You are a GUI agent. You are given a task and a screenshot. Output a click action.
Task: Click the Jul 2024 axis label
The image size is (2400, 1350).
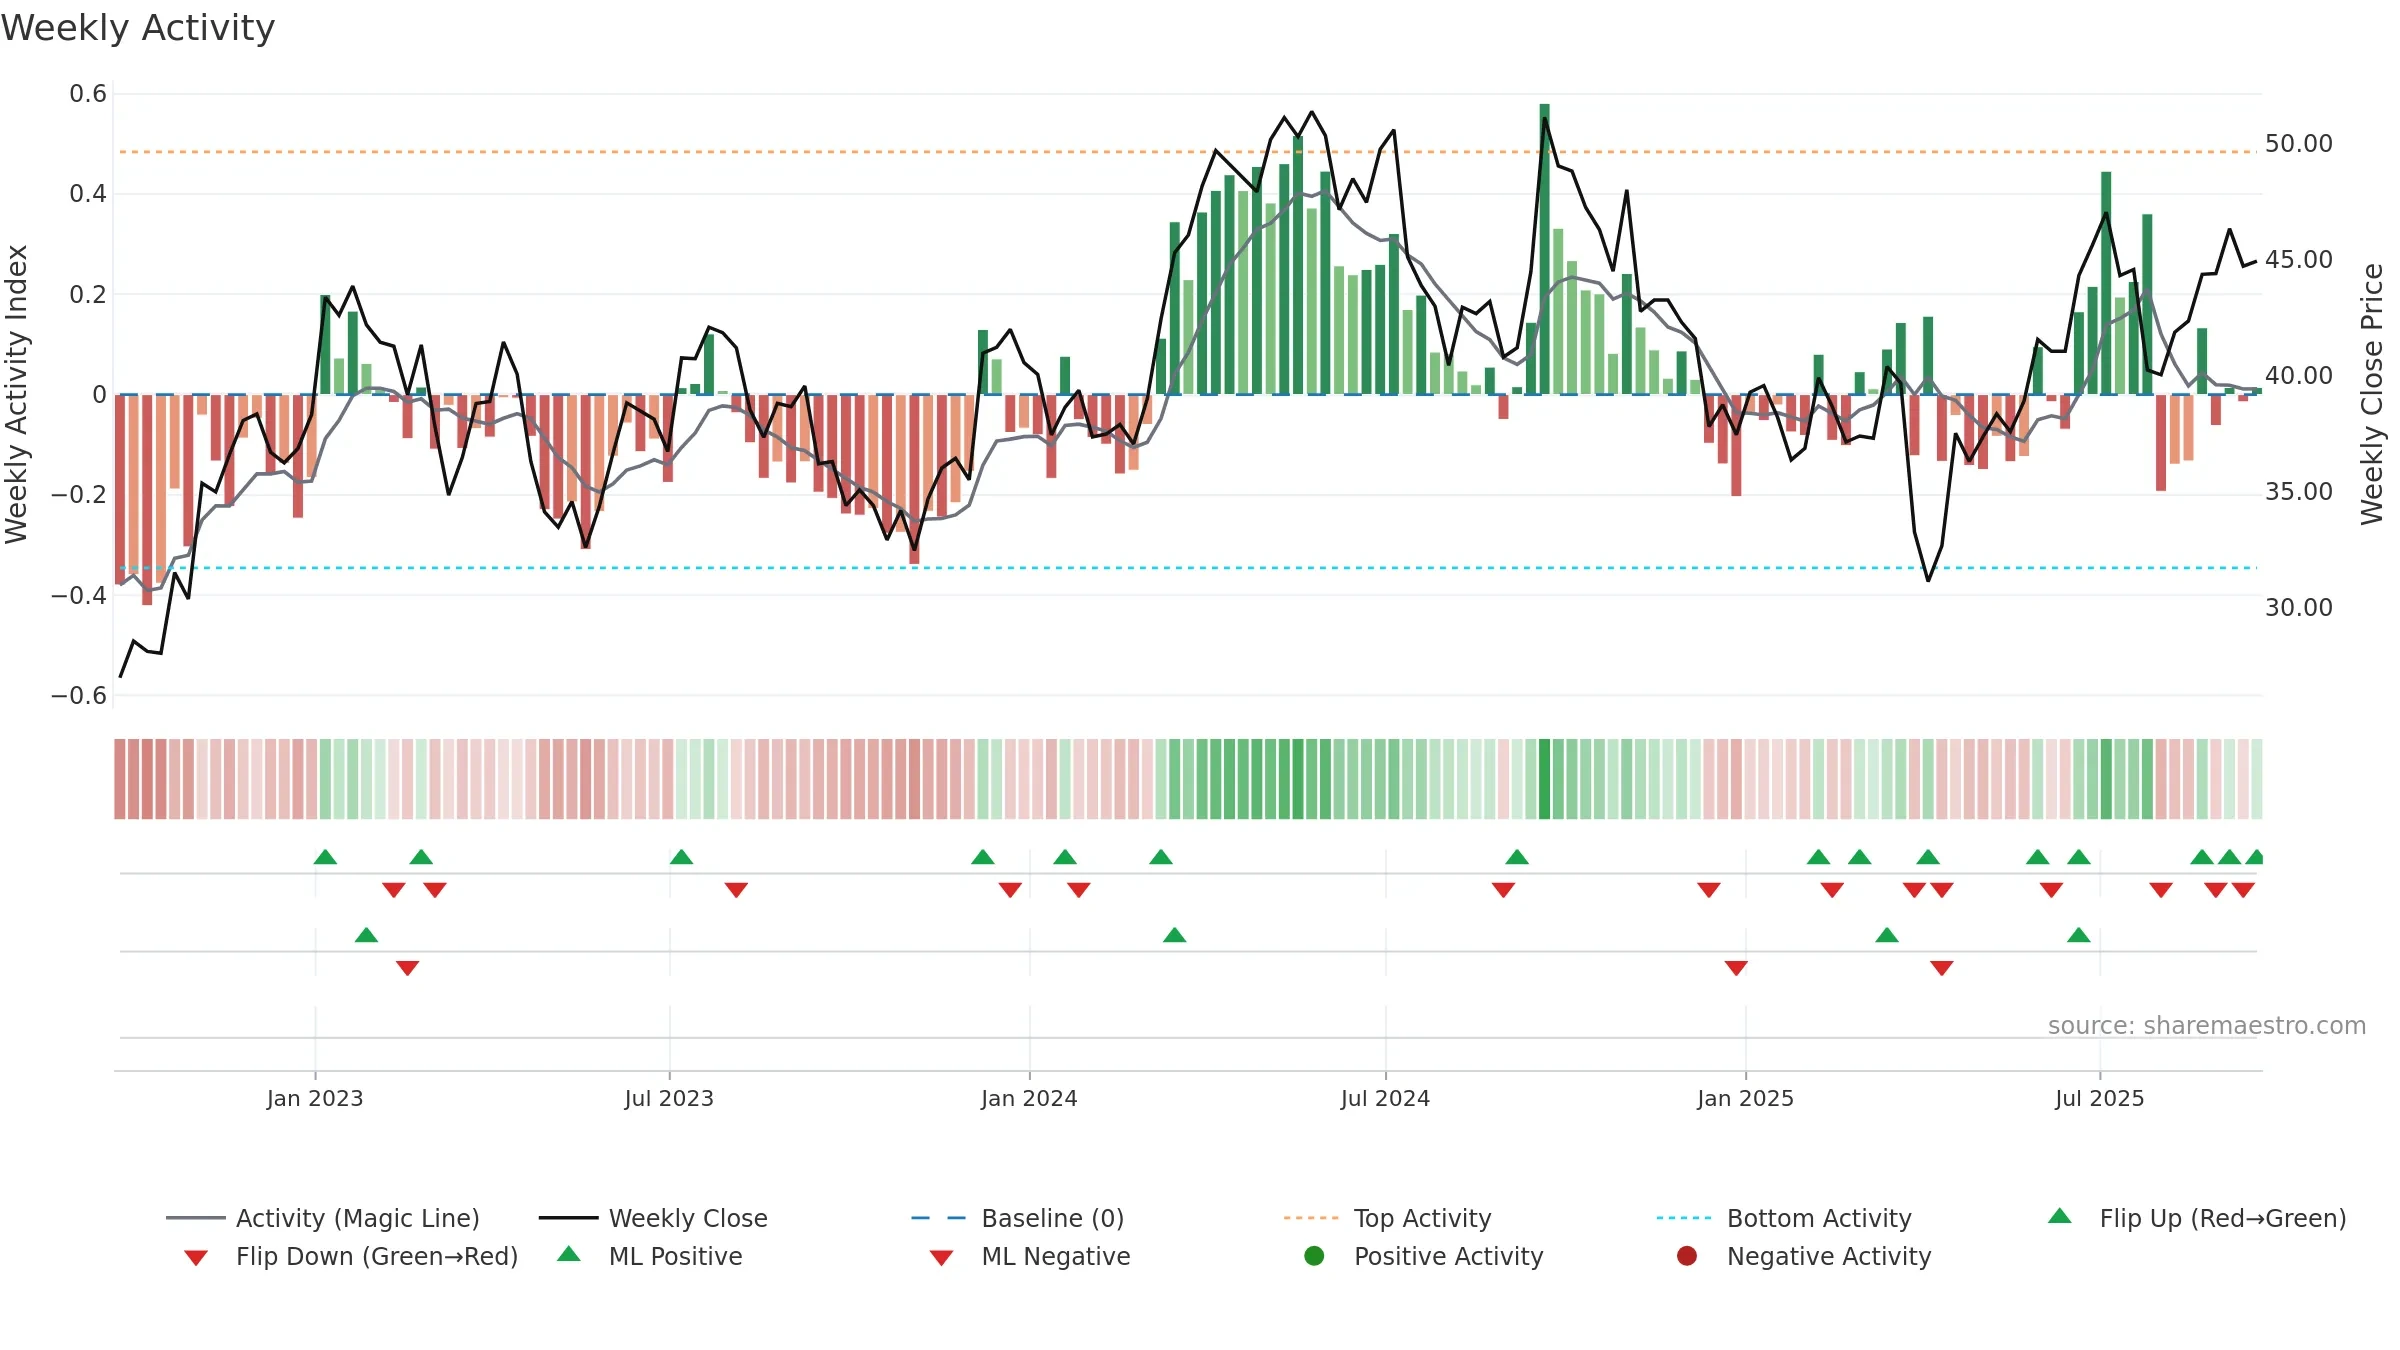point(1385,1098)
